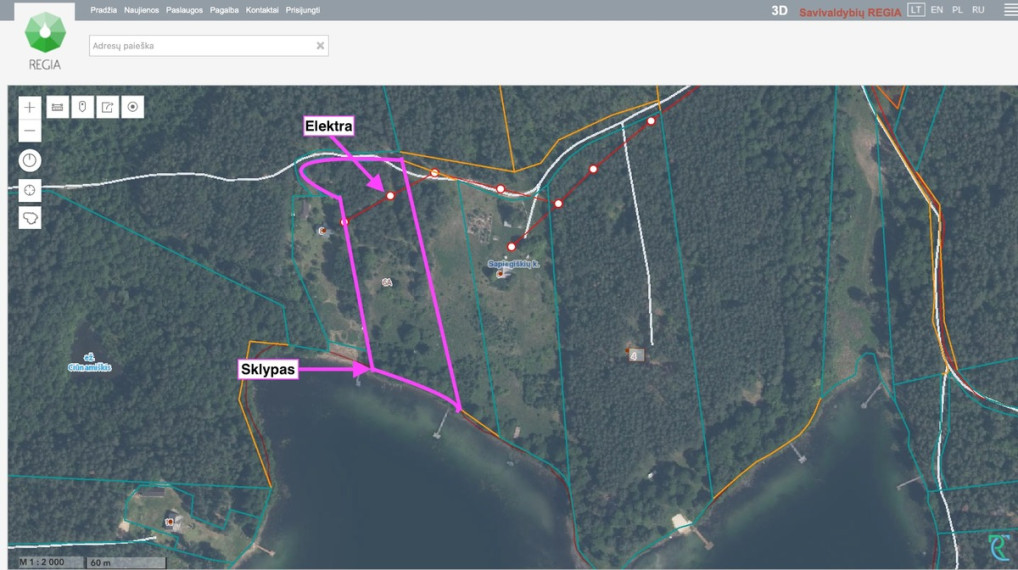Image resolution: width=1018 pixels, height=570 pixels.
Task: Clear the address search with X
Action: tap(320, 45)
